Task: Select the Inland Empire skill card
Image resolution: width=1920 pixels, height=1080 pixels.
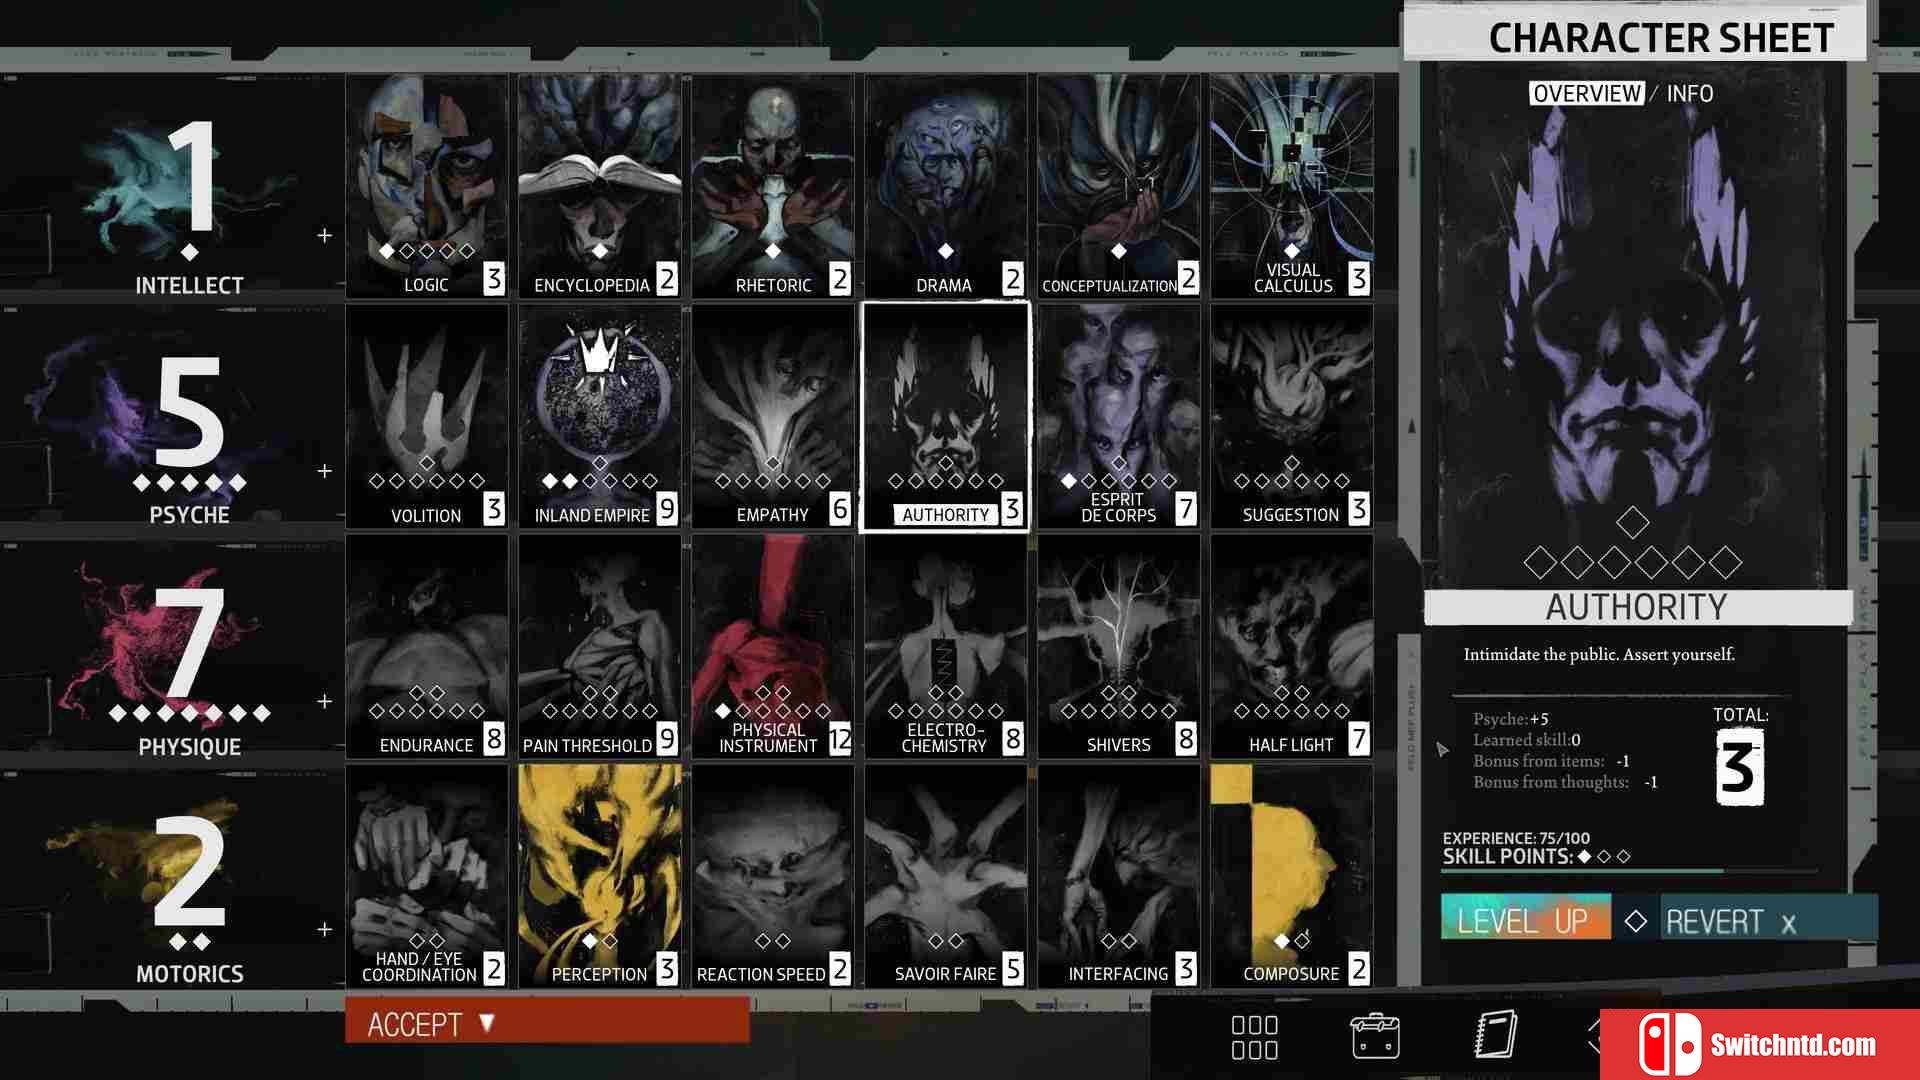Action: pos(600,416)
